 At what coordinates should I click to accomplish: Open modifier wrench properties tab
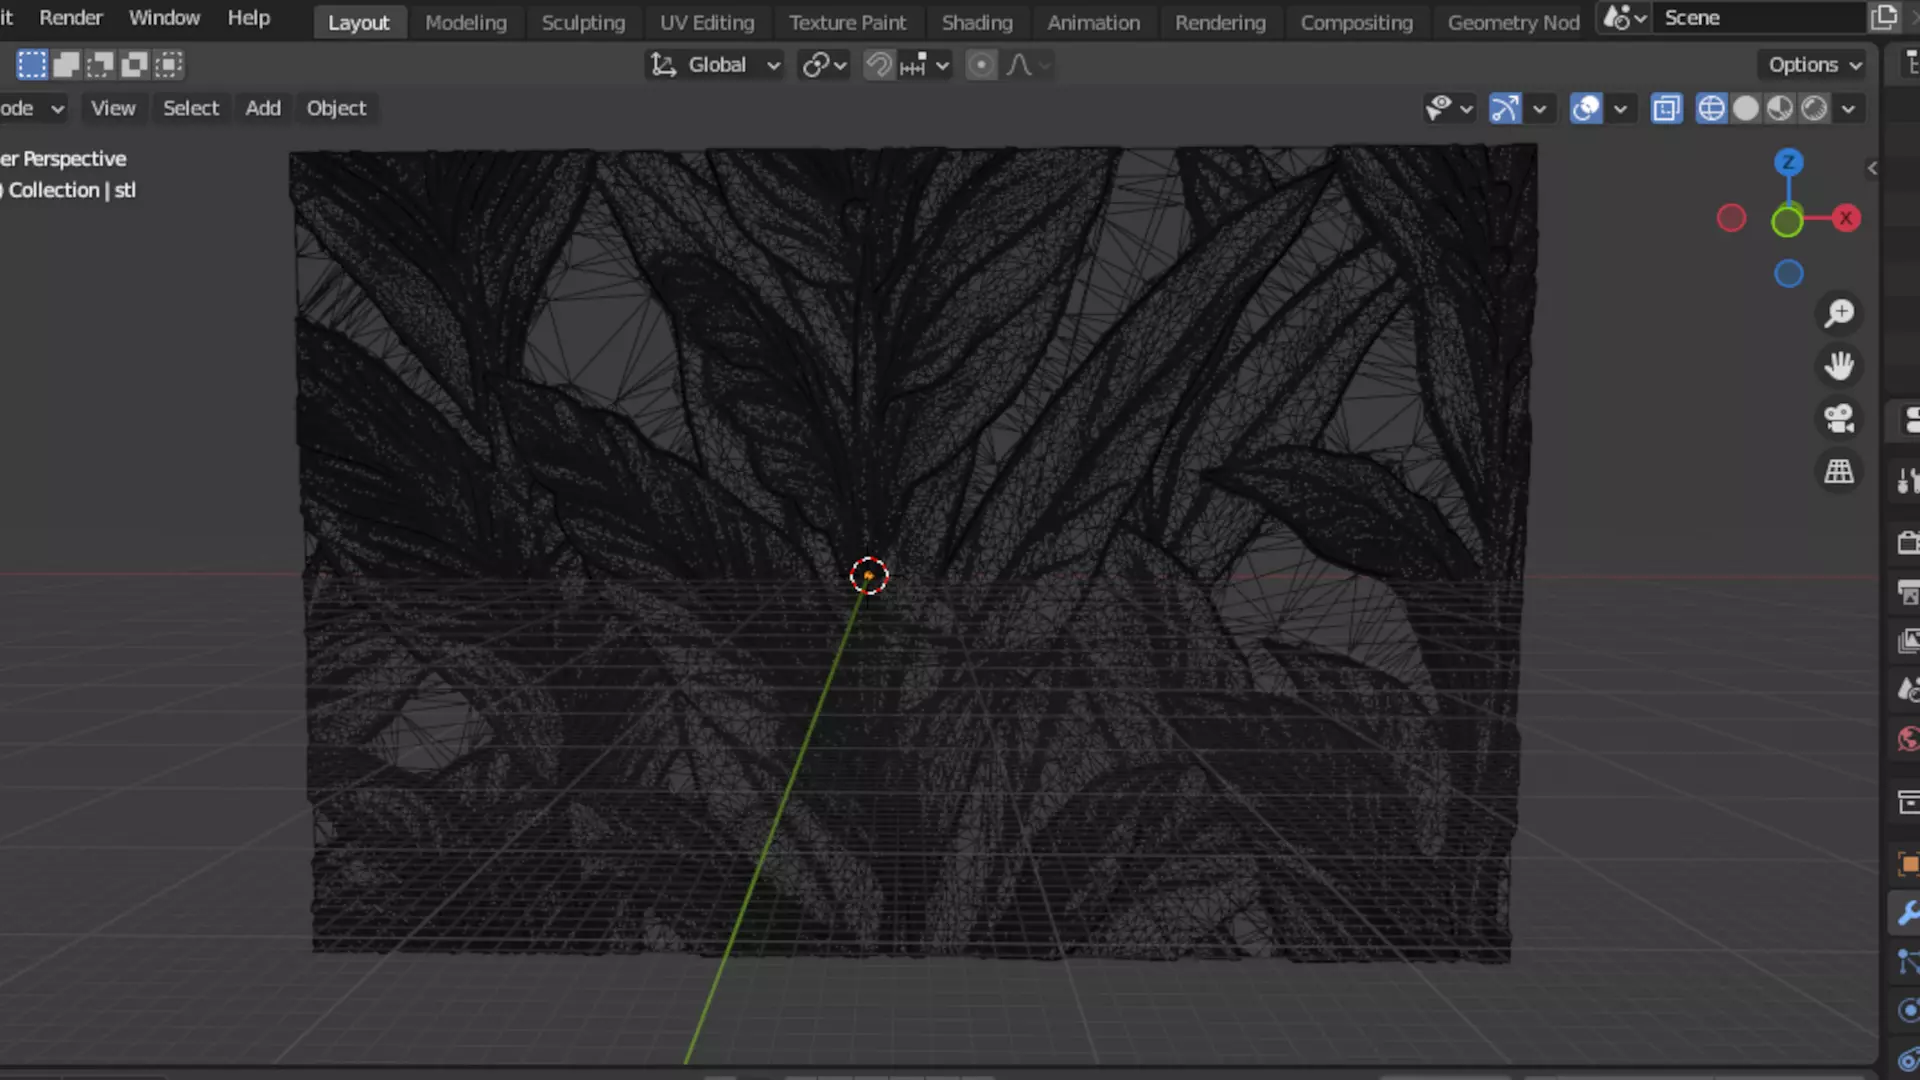[x=1907, y=913]
